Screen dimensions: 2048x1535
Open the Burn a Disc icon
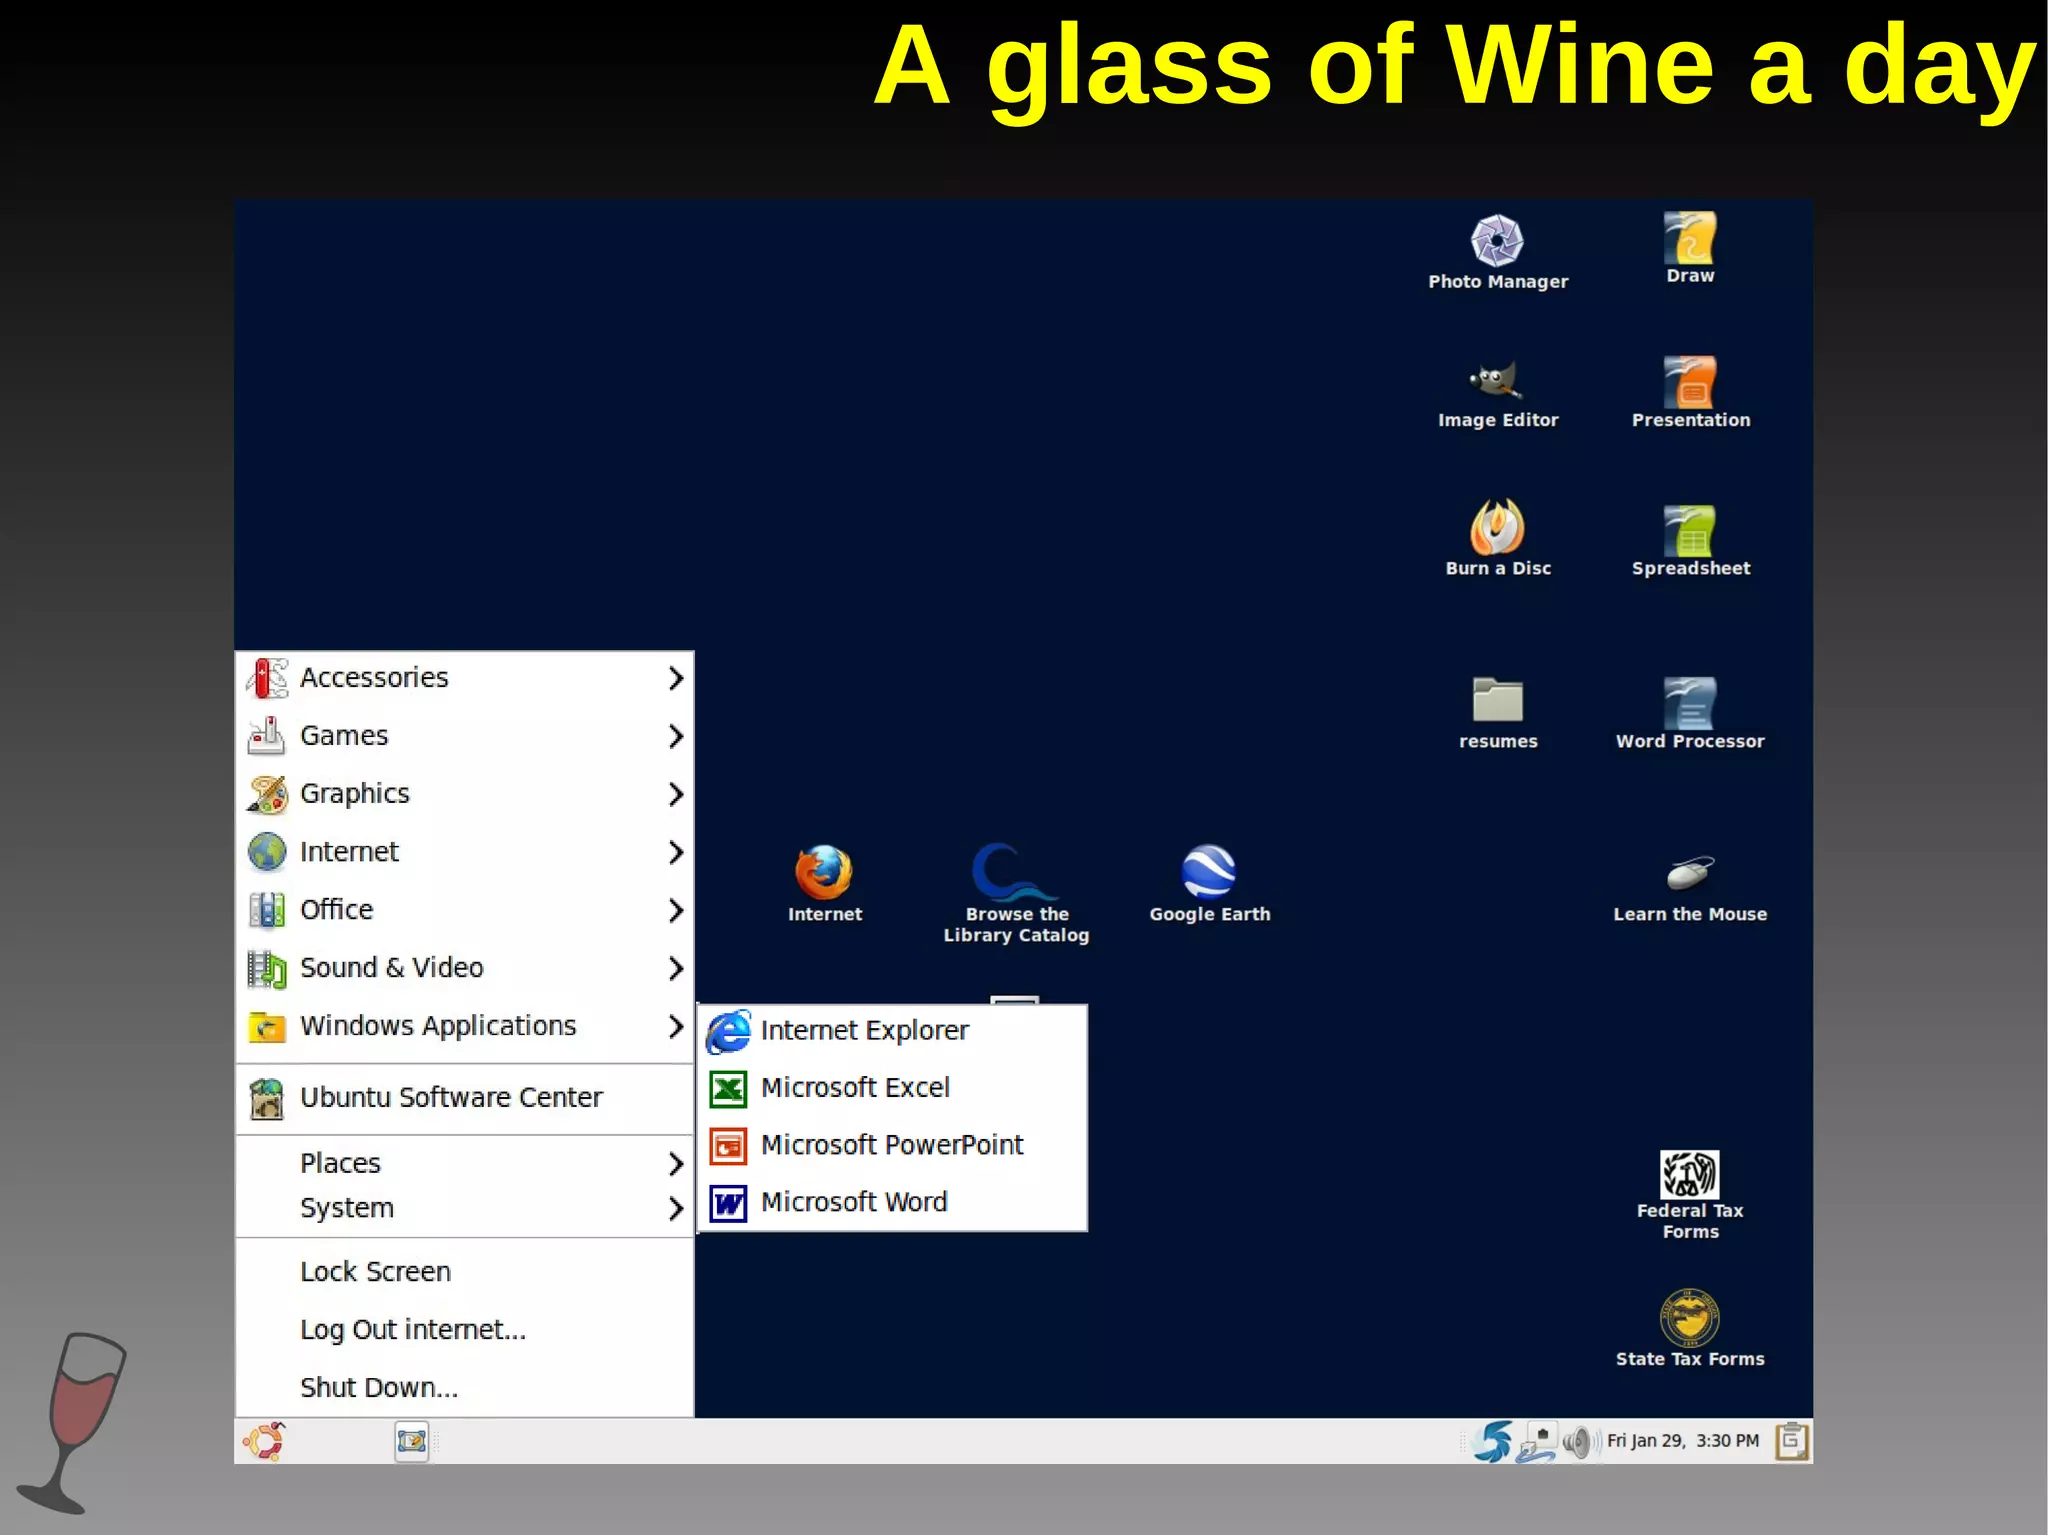(1496, 527)
